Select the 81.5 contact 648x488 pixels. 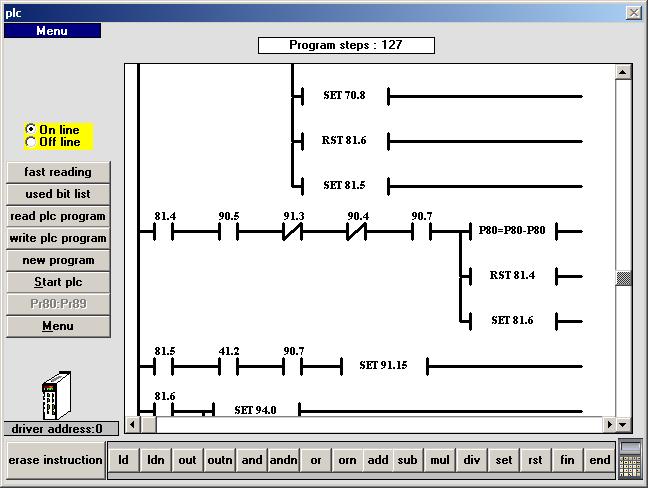[164, 367]
